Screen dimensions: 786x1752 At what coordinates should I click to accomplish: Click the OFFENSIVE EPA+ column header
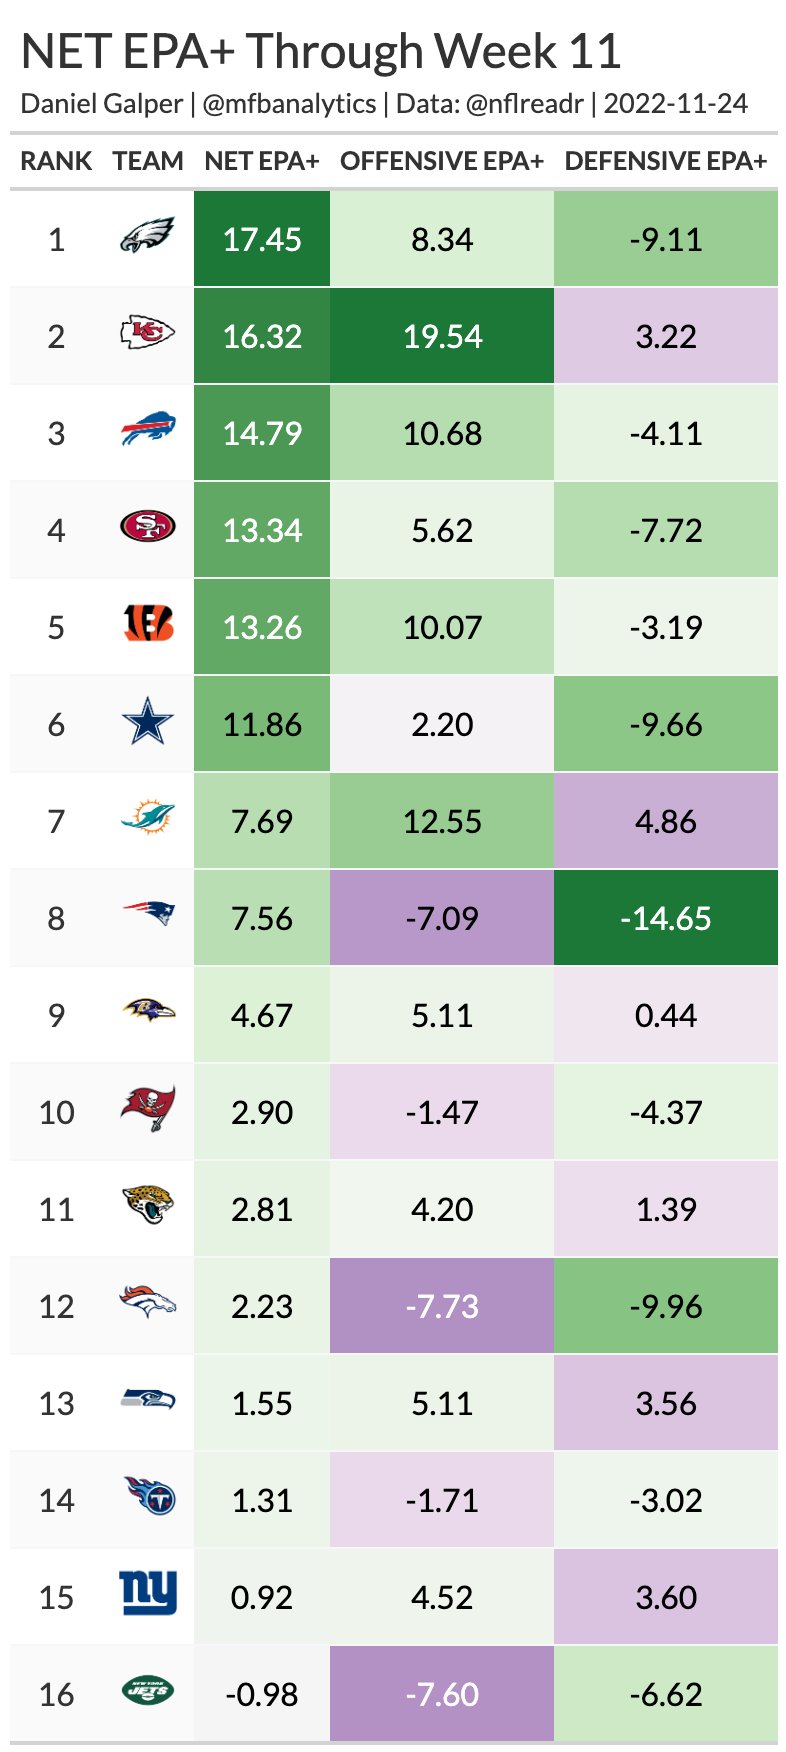(x=442, y=161)
